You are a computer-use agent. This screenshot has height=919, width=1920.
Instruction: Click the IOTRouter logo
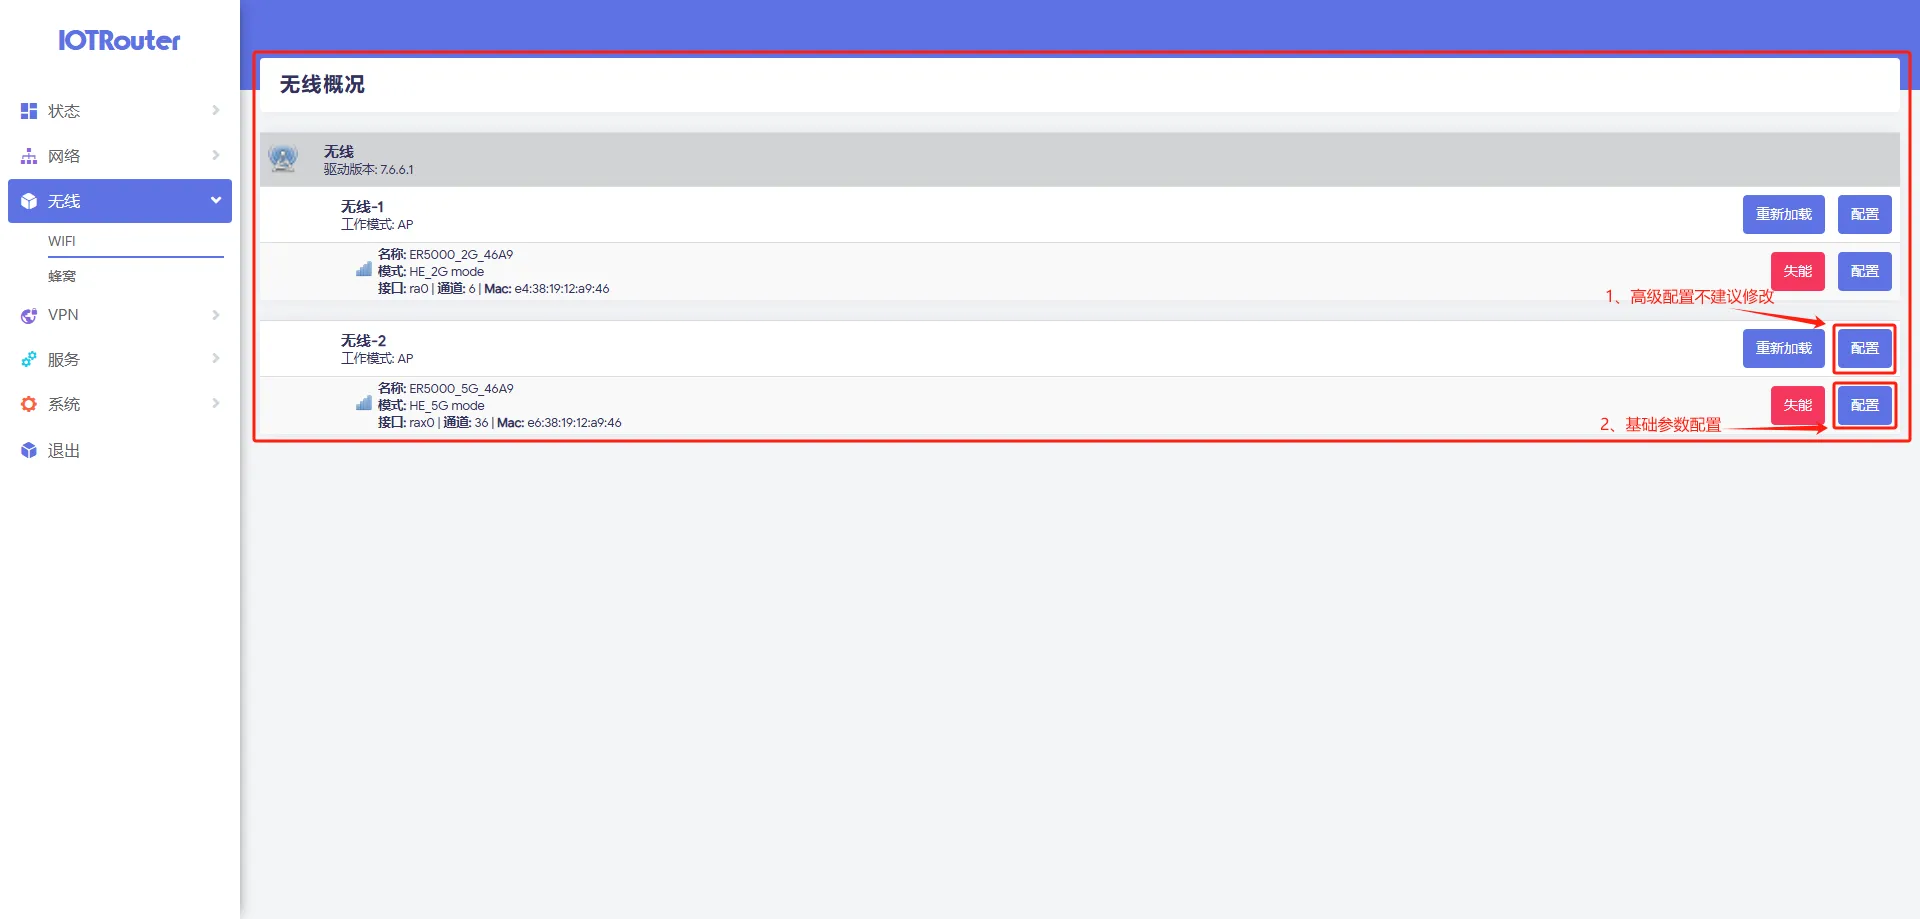pyautogui.click(x=119, y=41)
